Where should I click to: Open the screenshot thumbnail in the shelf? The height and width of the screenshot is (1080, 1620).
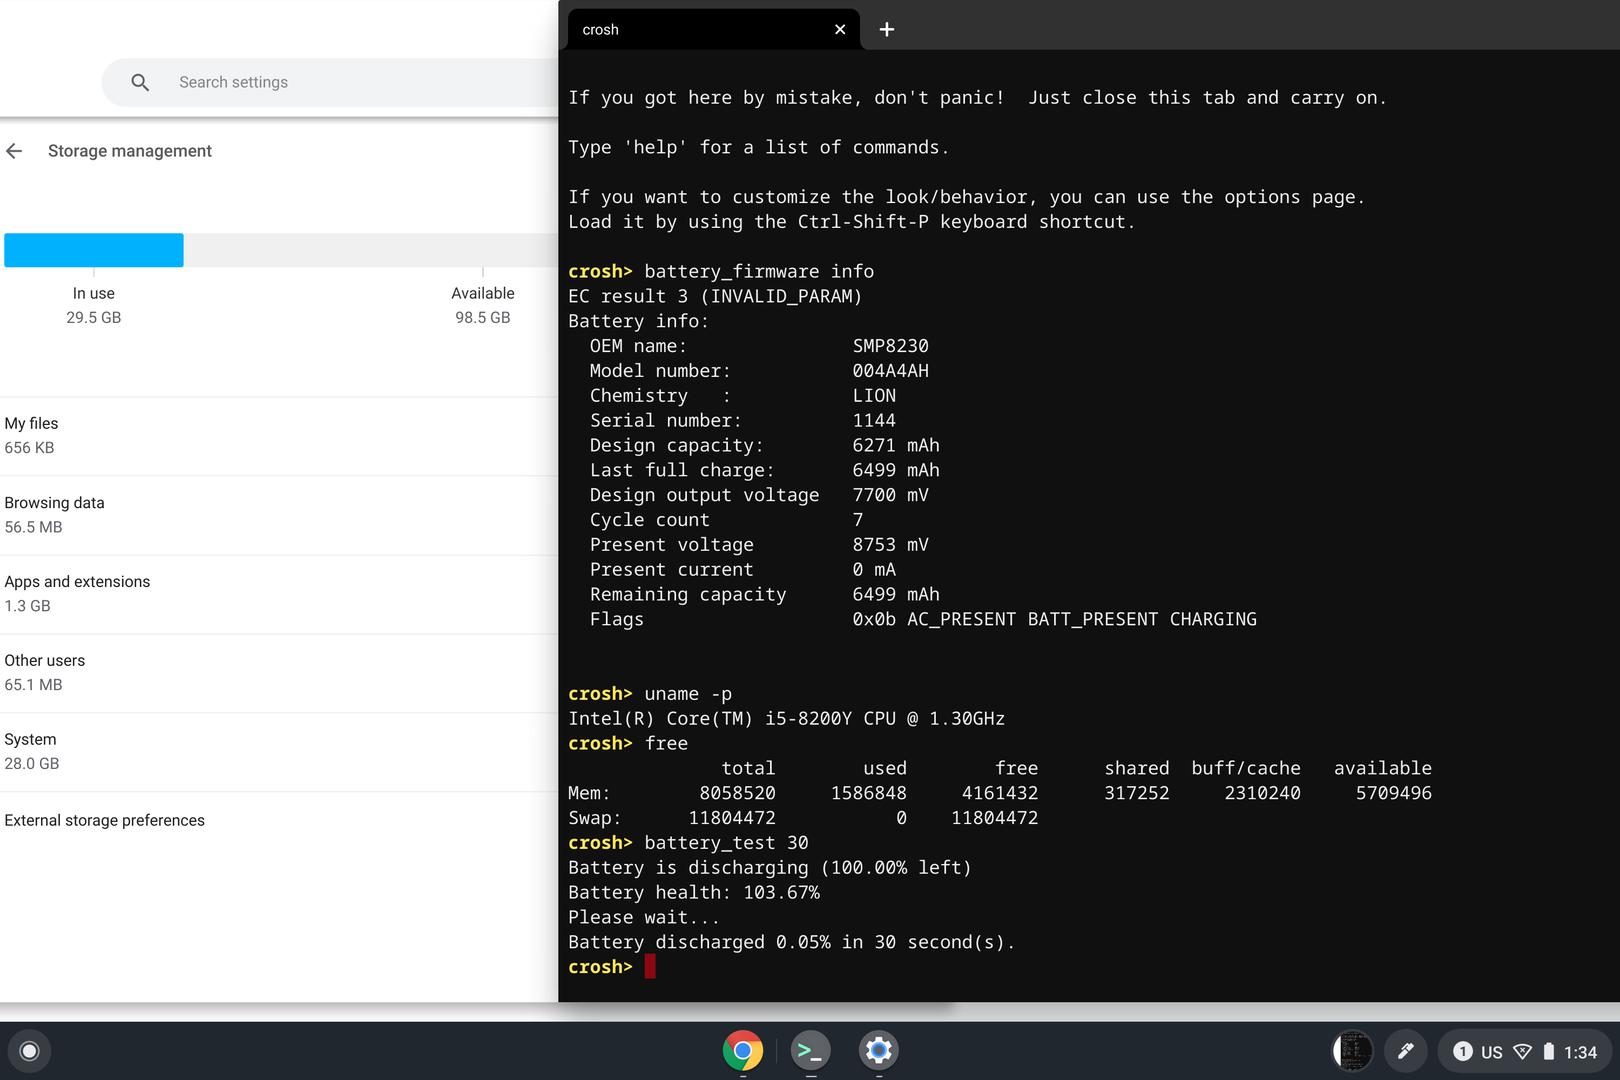[1353, 1051]
